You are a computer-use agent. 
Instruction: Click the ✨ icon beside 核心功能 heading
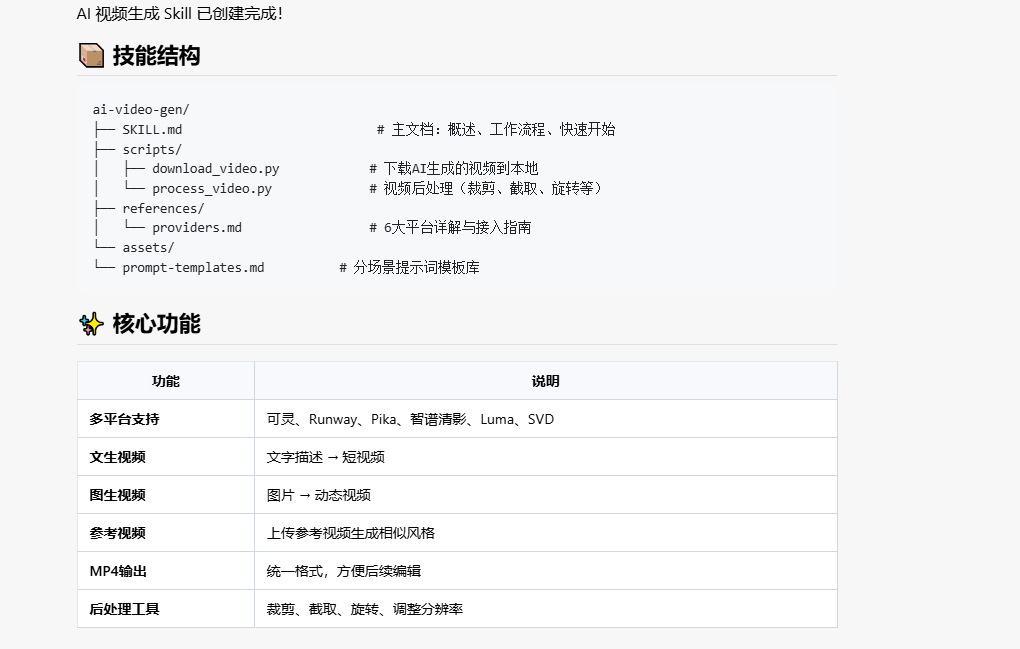coord(90,324)
